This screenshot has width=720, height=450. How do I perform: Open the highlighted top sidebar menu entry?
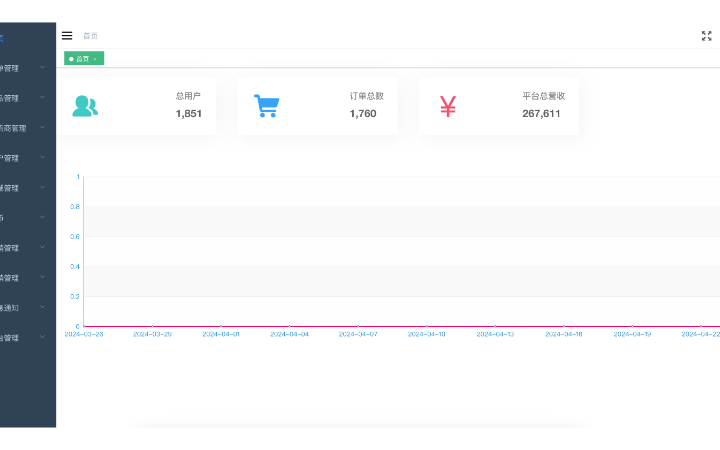pos(3,38)
